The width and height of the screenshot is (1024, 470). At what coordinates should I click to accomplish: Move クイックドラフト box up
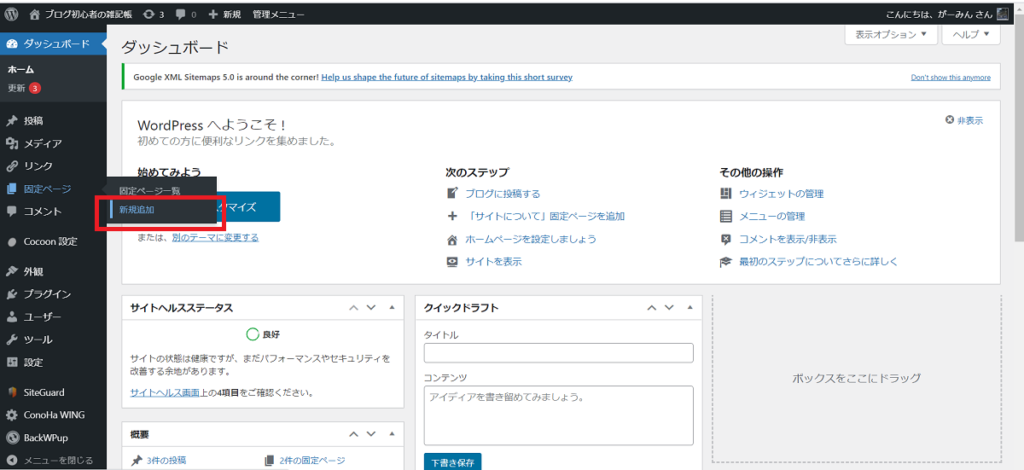coord(652,308)
